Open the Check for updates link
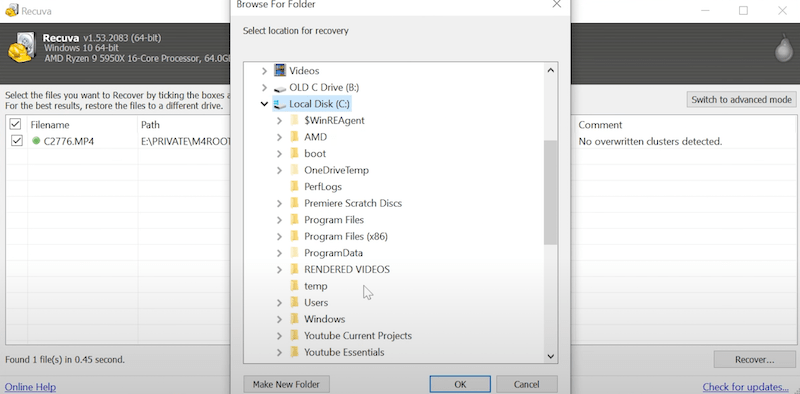This screenshot has height=394, width=800. 745,387
